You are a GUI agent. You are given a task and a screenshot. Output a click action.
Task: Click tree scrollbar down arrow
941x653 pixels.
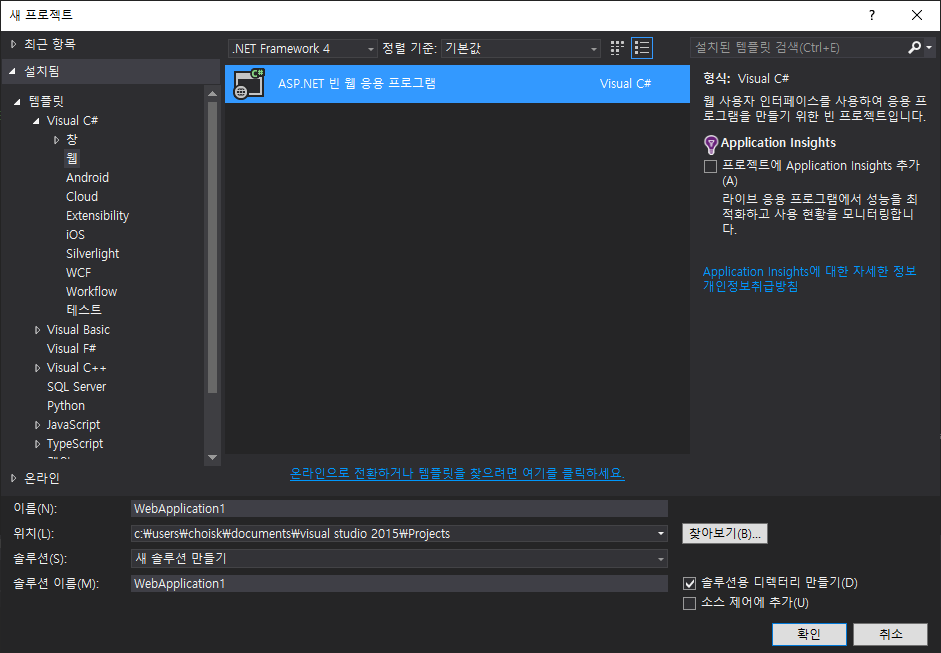(x=212, y=457)
